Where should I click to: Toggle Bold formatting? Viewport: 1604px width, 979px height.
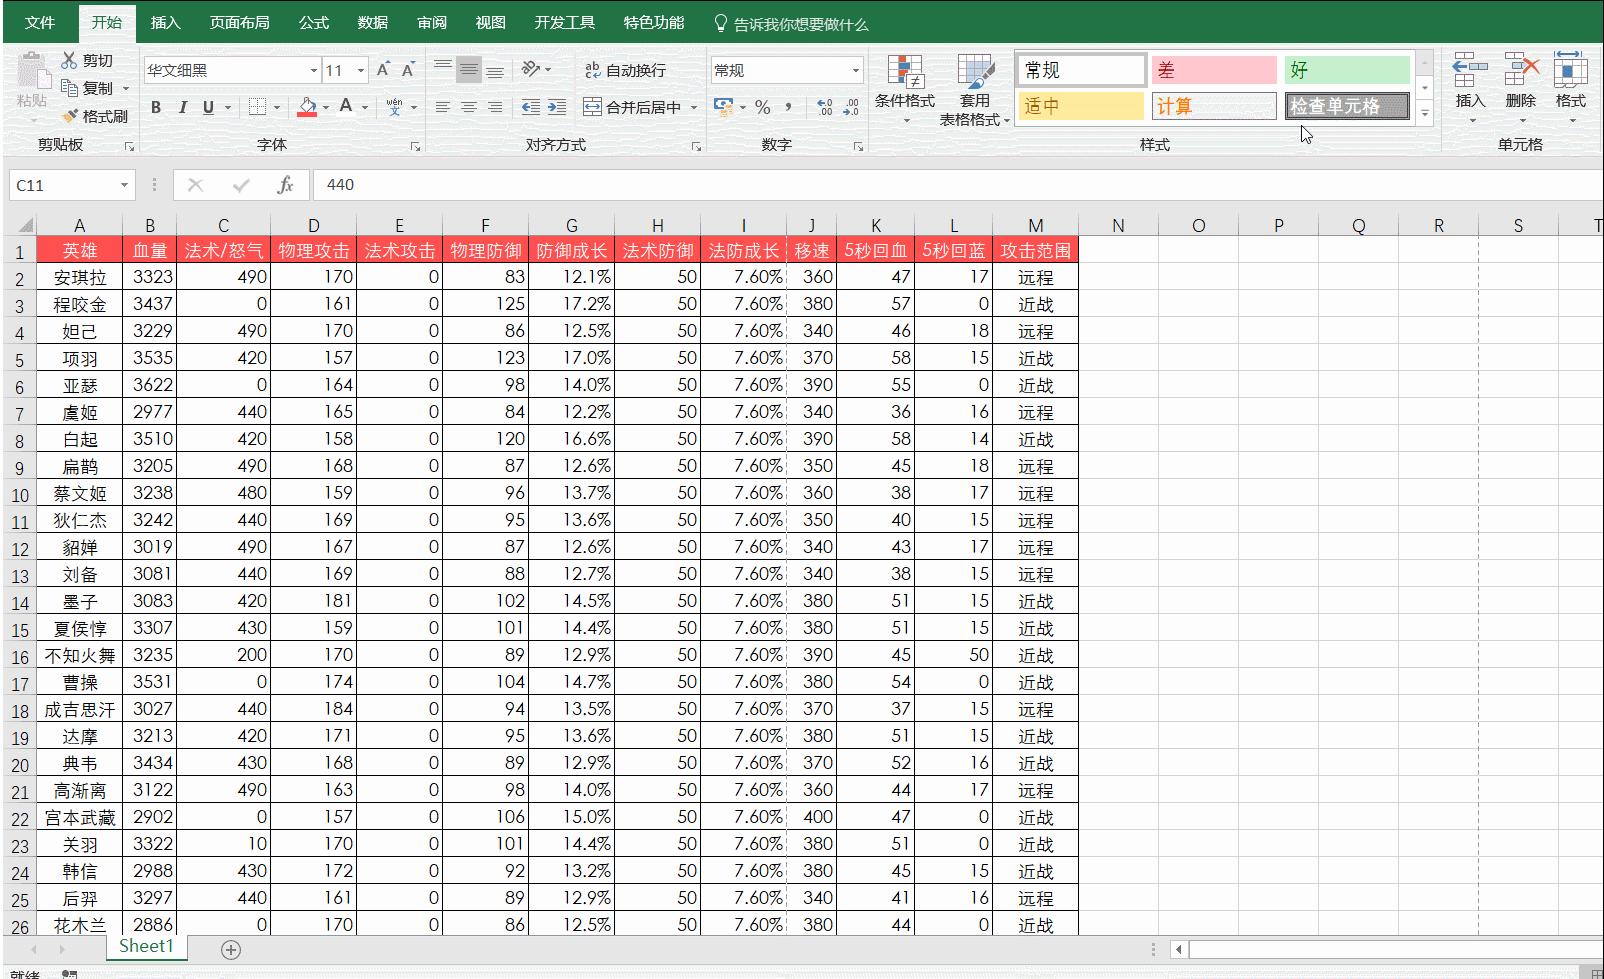[x=156, y=107]
